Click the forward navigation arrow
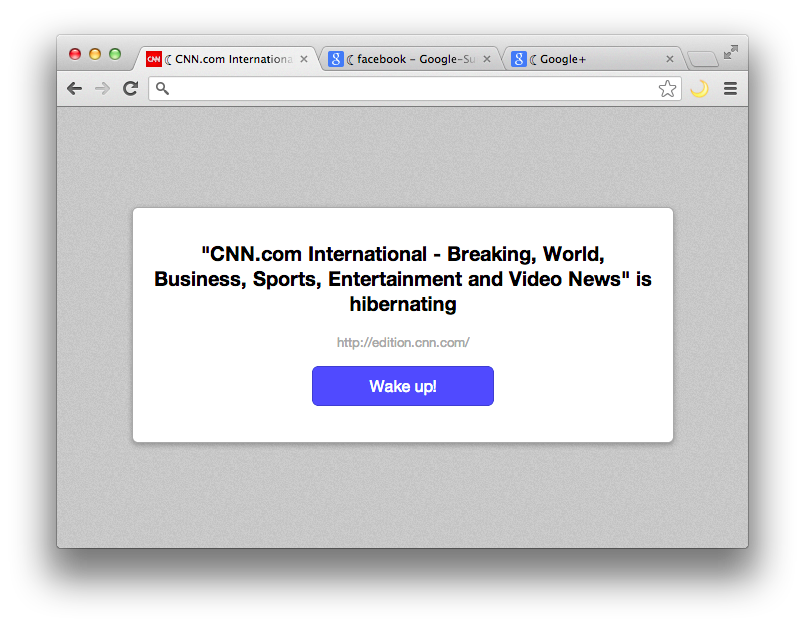 103,89
